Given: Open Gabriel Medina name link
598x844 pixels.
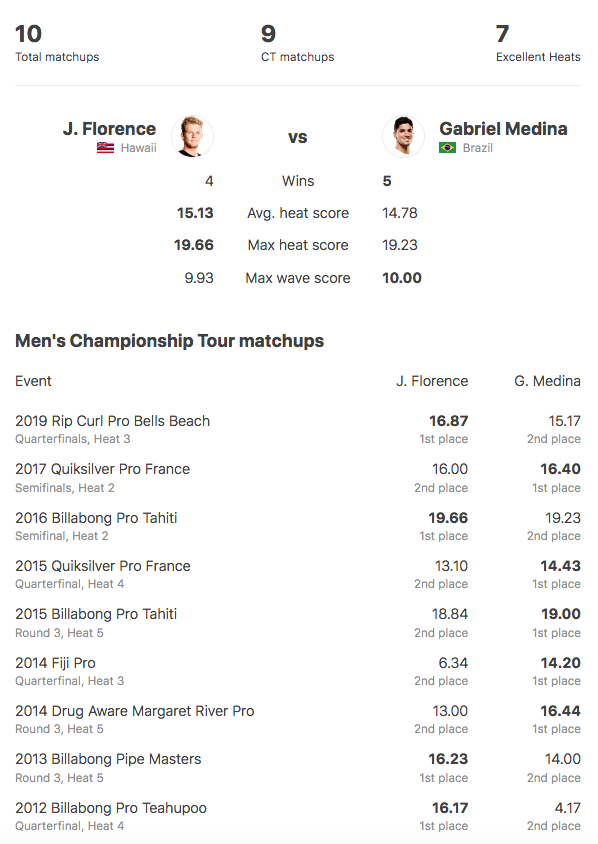Looking at the screenshot, I should pyautogui.click(x=503, y=129).
